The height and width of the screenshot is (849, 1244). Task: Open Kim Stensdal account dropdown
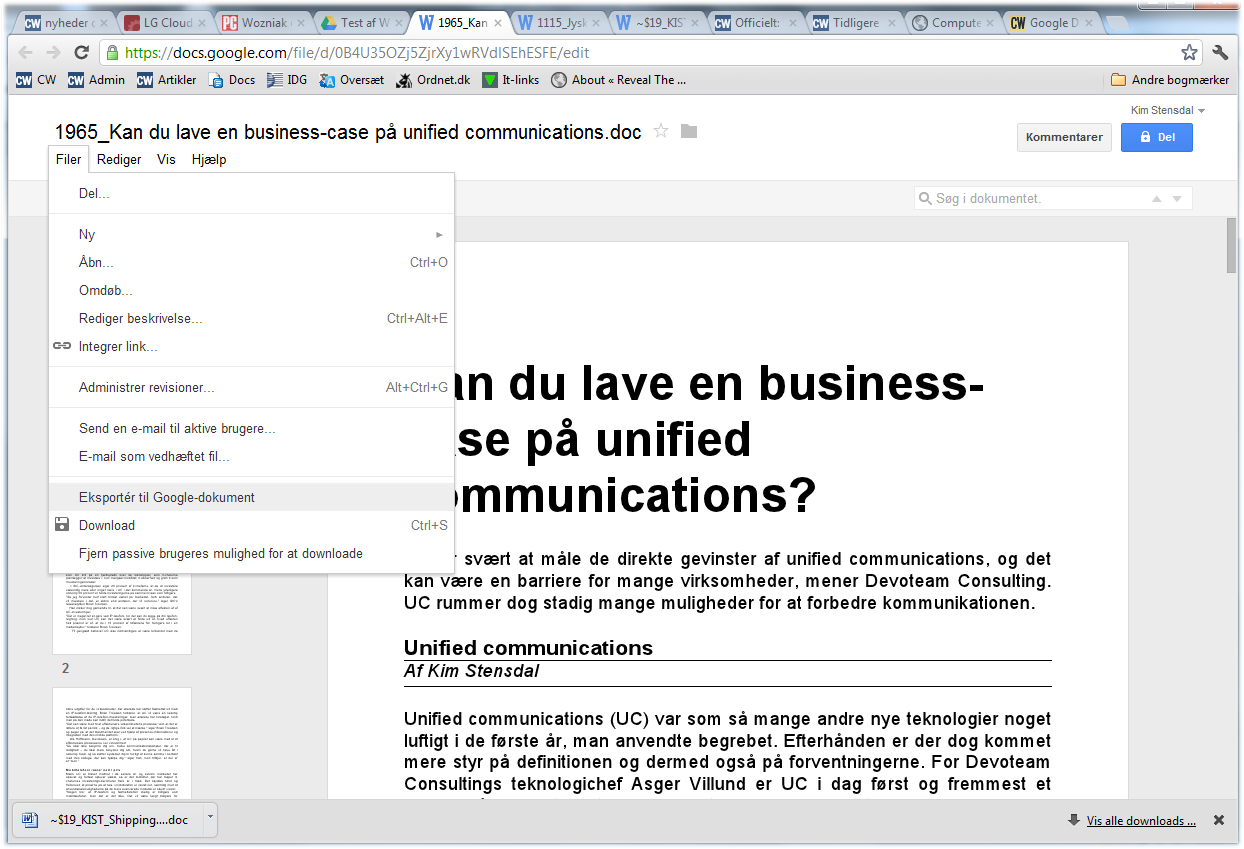(x=1167, y=110)
